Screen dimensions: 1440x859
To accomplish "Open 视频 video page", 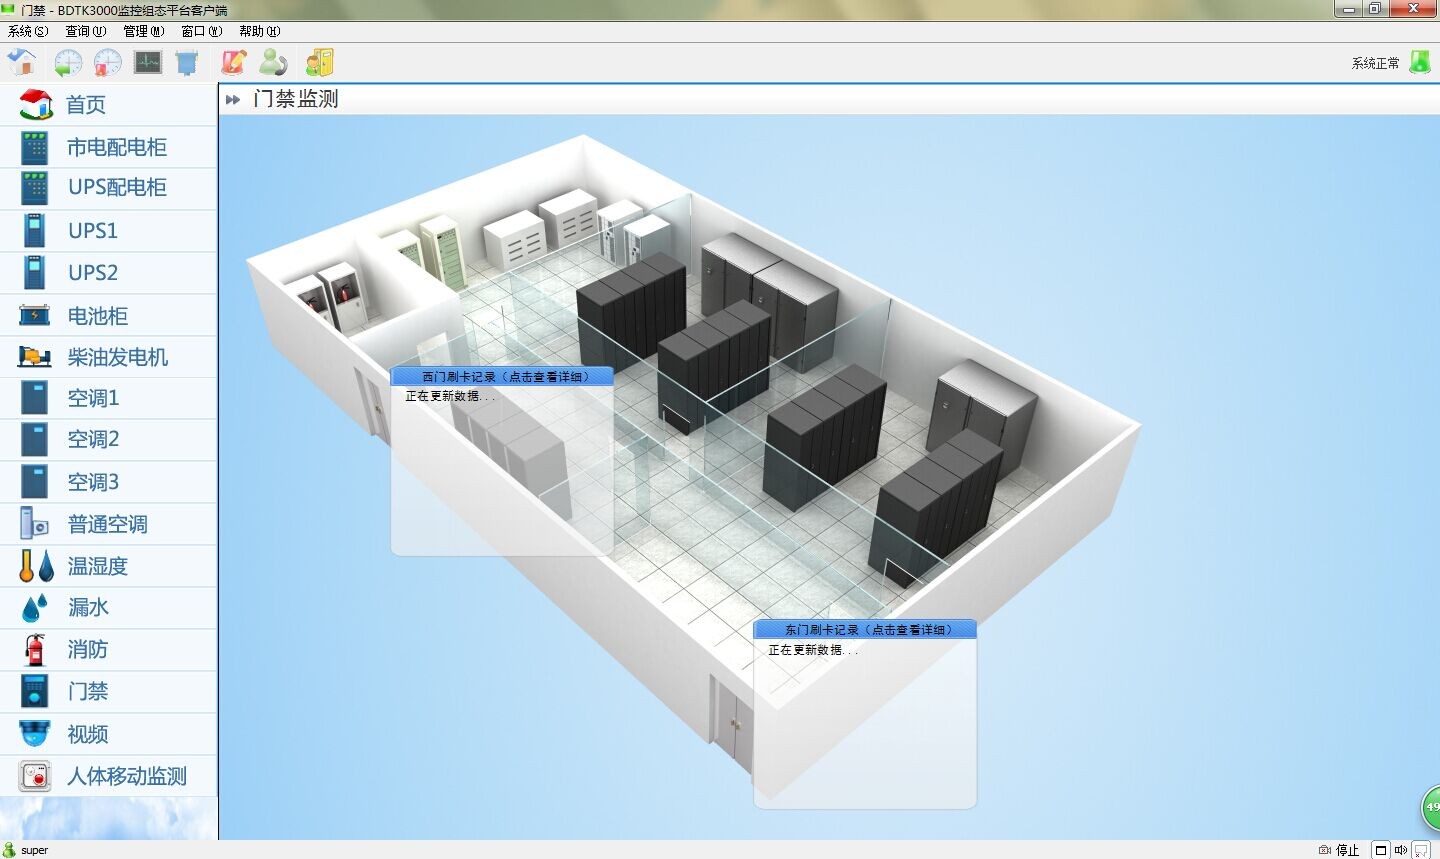I will pyautogui.click(x=108, y=734).
